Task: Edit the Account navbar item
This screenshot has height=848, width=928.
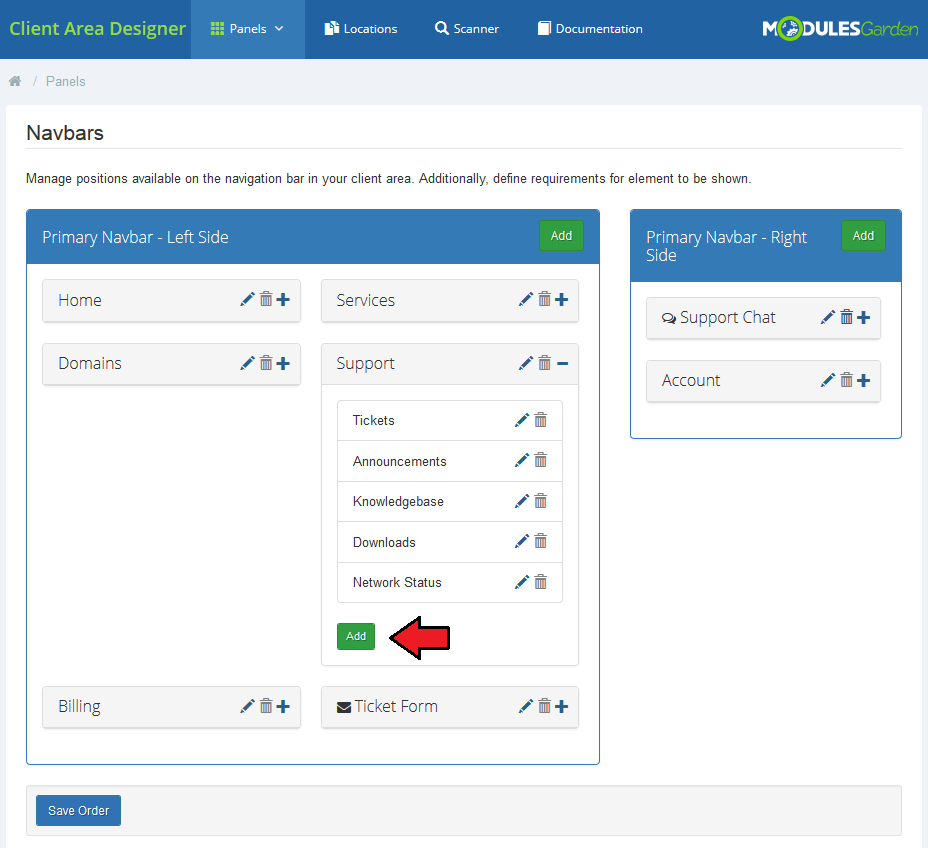Action: pos(828,380)
